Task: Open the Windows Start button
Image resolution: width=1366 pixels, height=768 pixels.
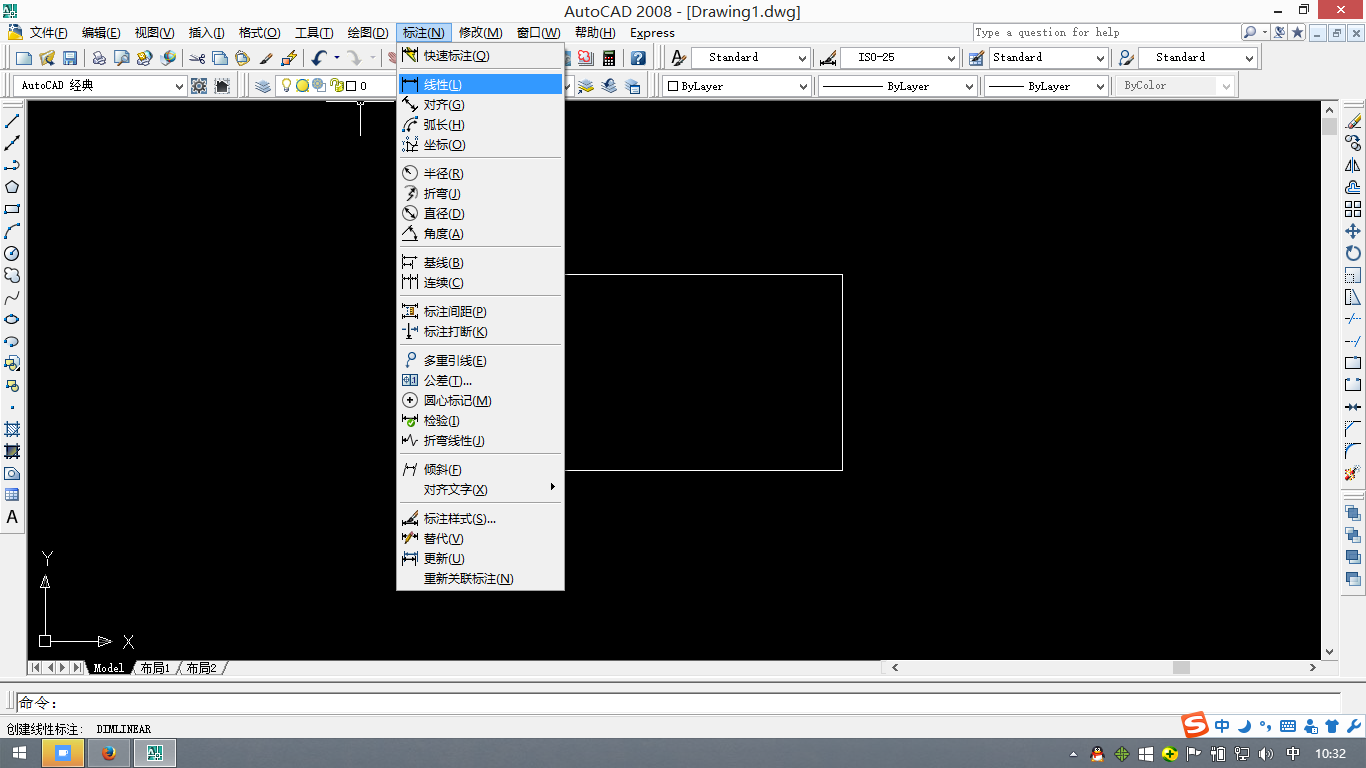Action: click(20, 753)
